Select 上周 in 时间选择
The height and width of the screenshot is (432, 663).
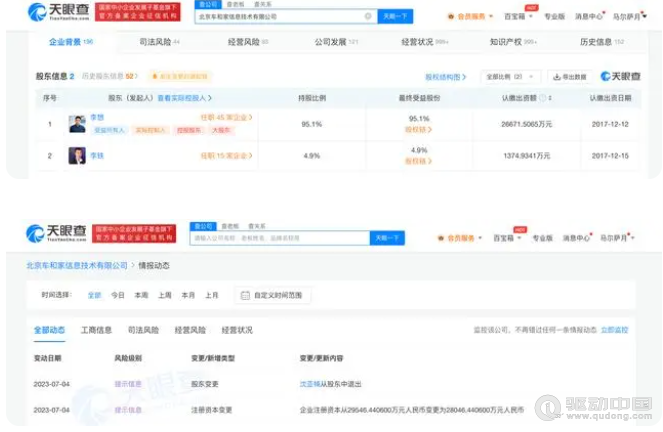click(x=164, y=295)
